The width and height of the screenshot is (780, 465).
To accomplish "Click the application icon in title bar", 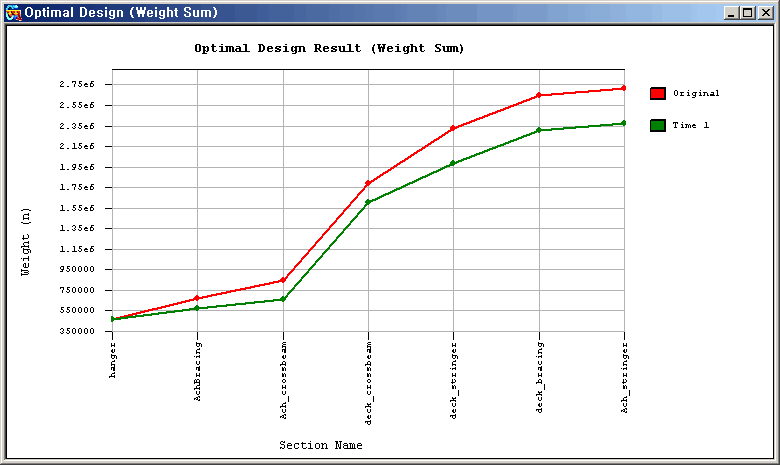I will tap(13, 13).
